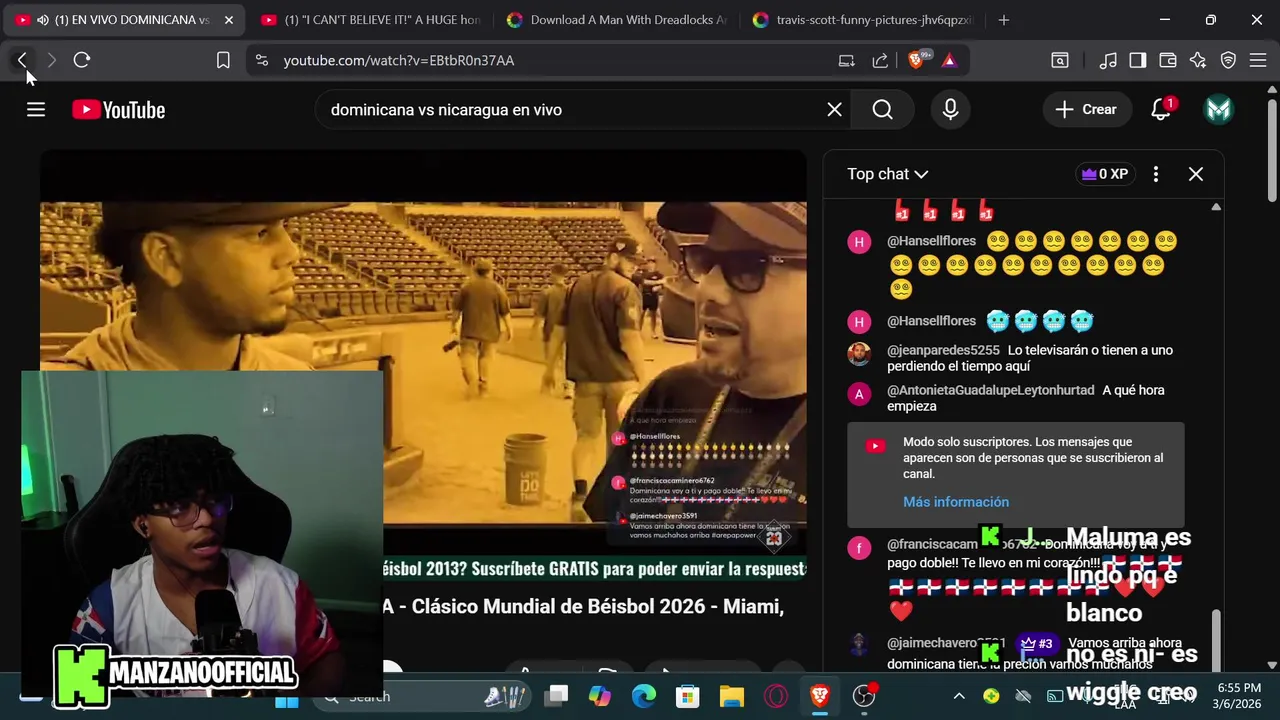Click the Crear button
This screenshot has width=1280, height=720.
[x=1086, y=110]
